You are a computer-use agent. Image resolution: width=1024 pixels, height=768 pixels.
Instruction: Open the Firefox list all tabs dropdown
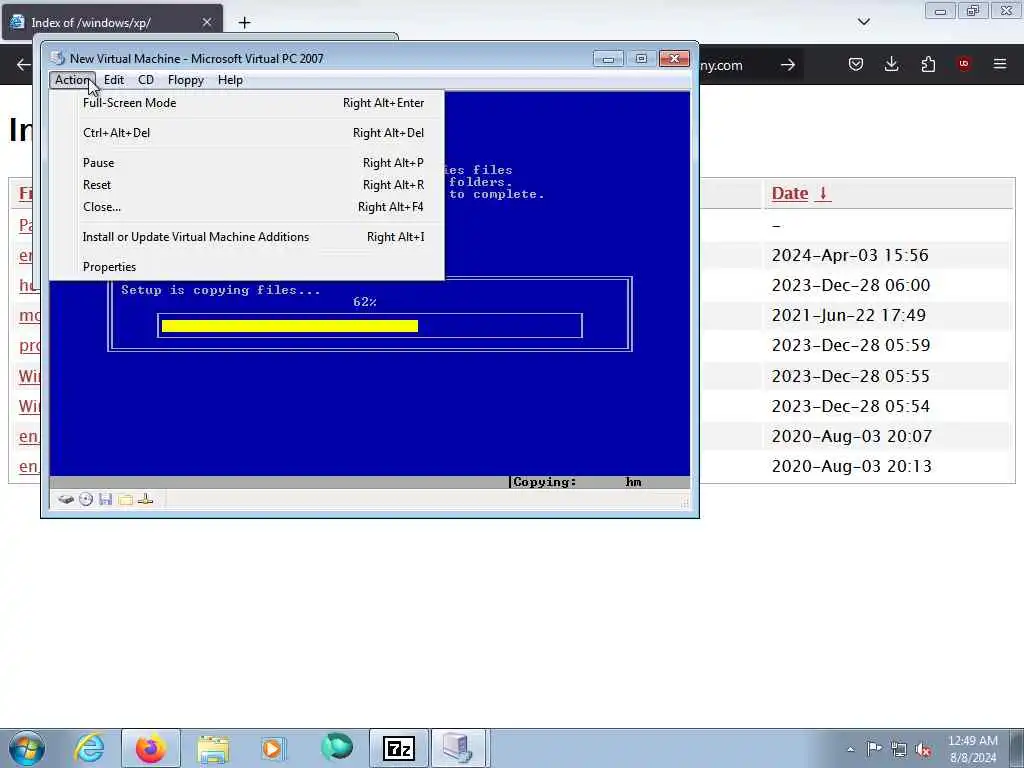[863, 22]
